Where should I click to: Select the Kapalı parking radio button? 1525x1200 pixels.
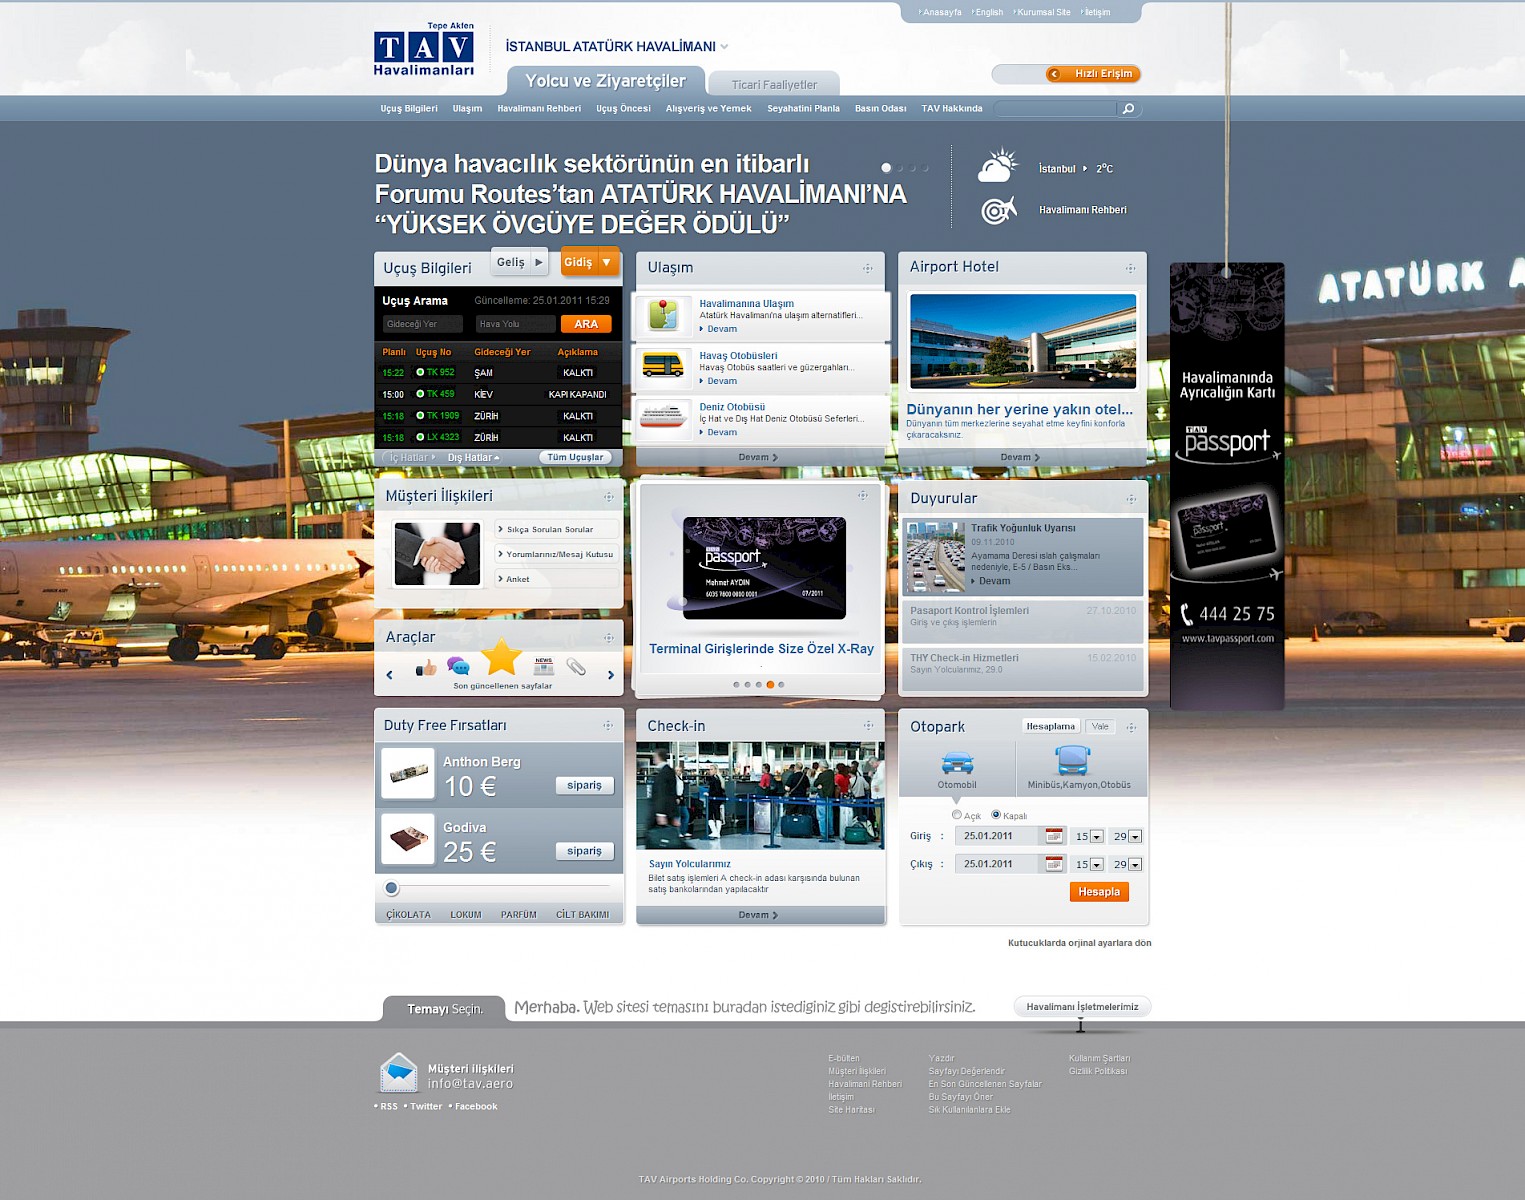[x=996, y=815]
